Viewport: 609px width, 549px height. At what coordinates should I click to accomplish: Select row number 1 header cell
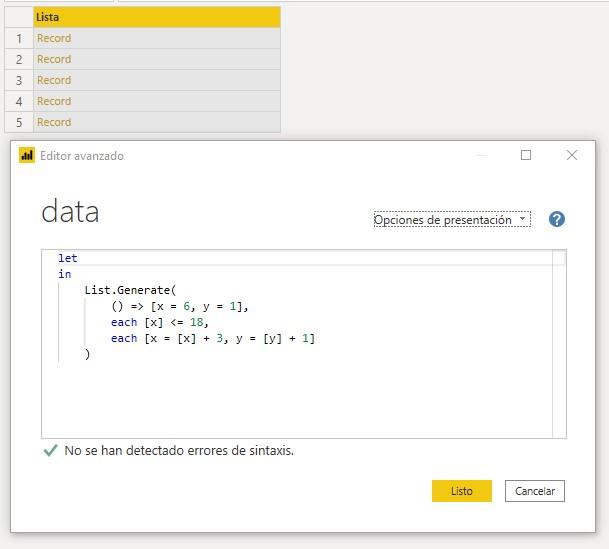point(18,38)
